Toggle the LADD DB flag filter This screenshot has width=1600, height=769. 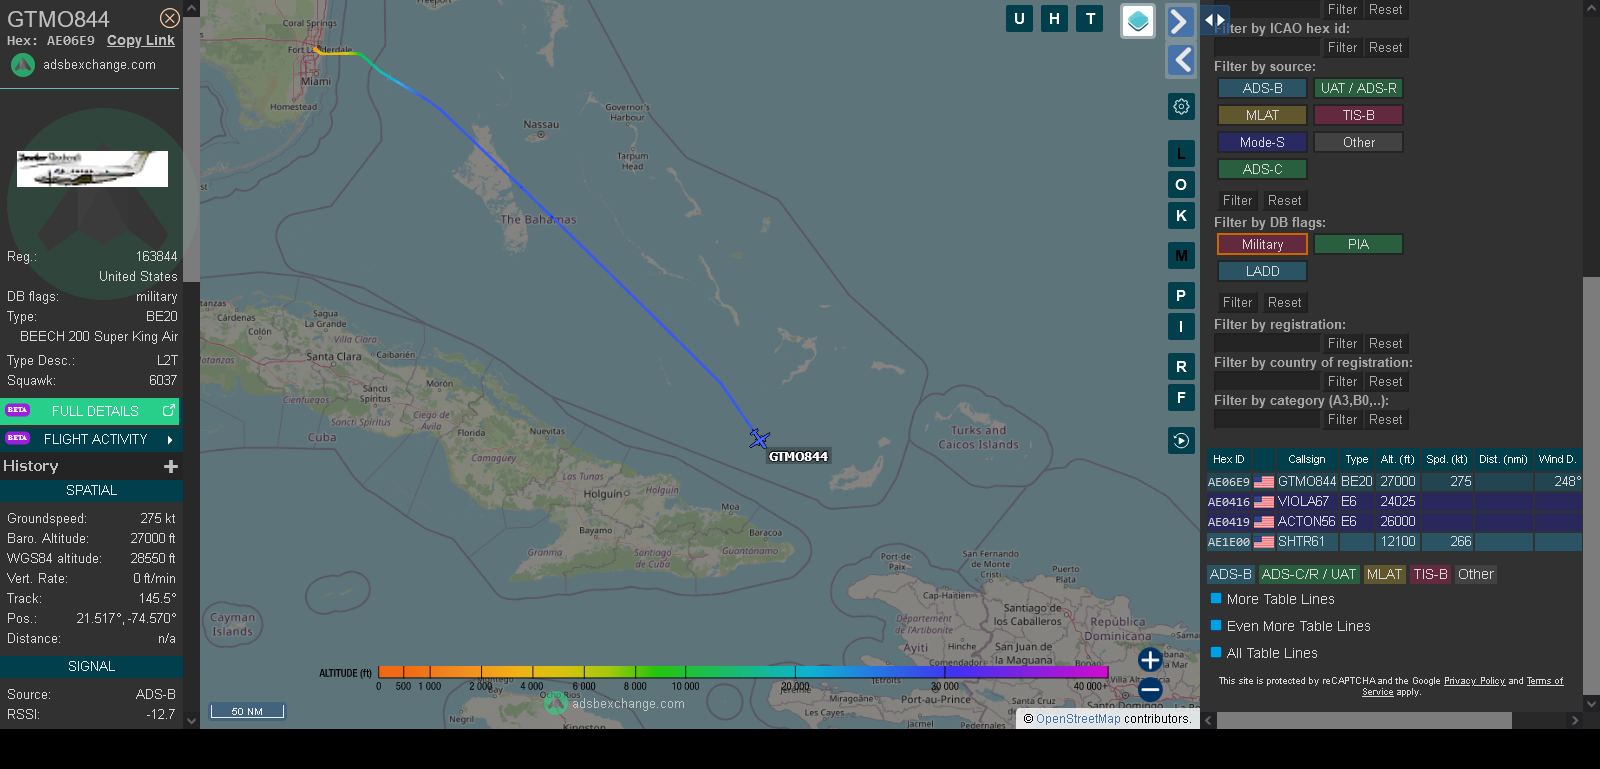coord(1262,271)
